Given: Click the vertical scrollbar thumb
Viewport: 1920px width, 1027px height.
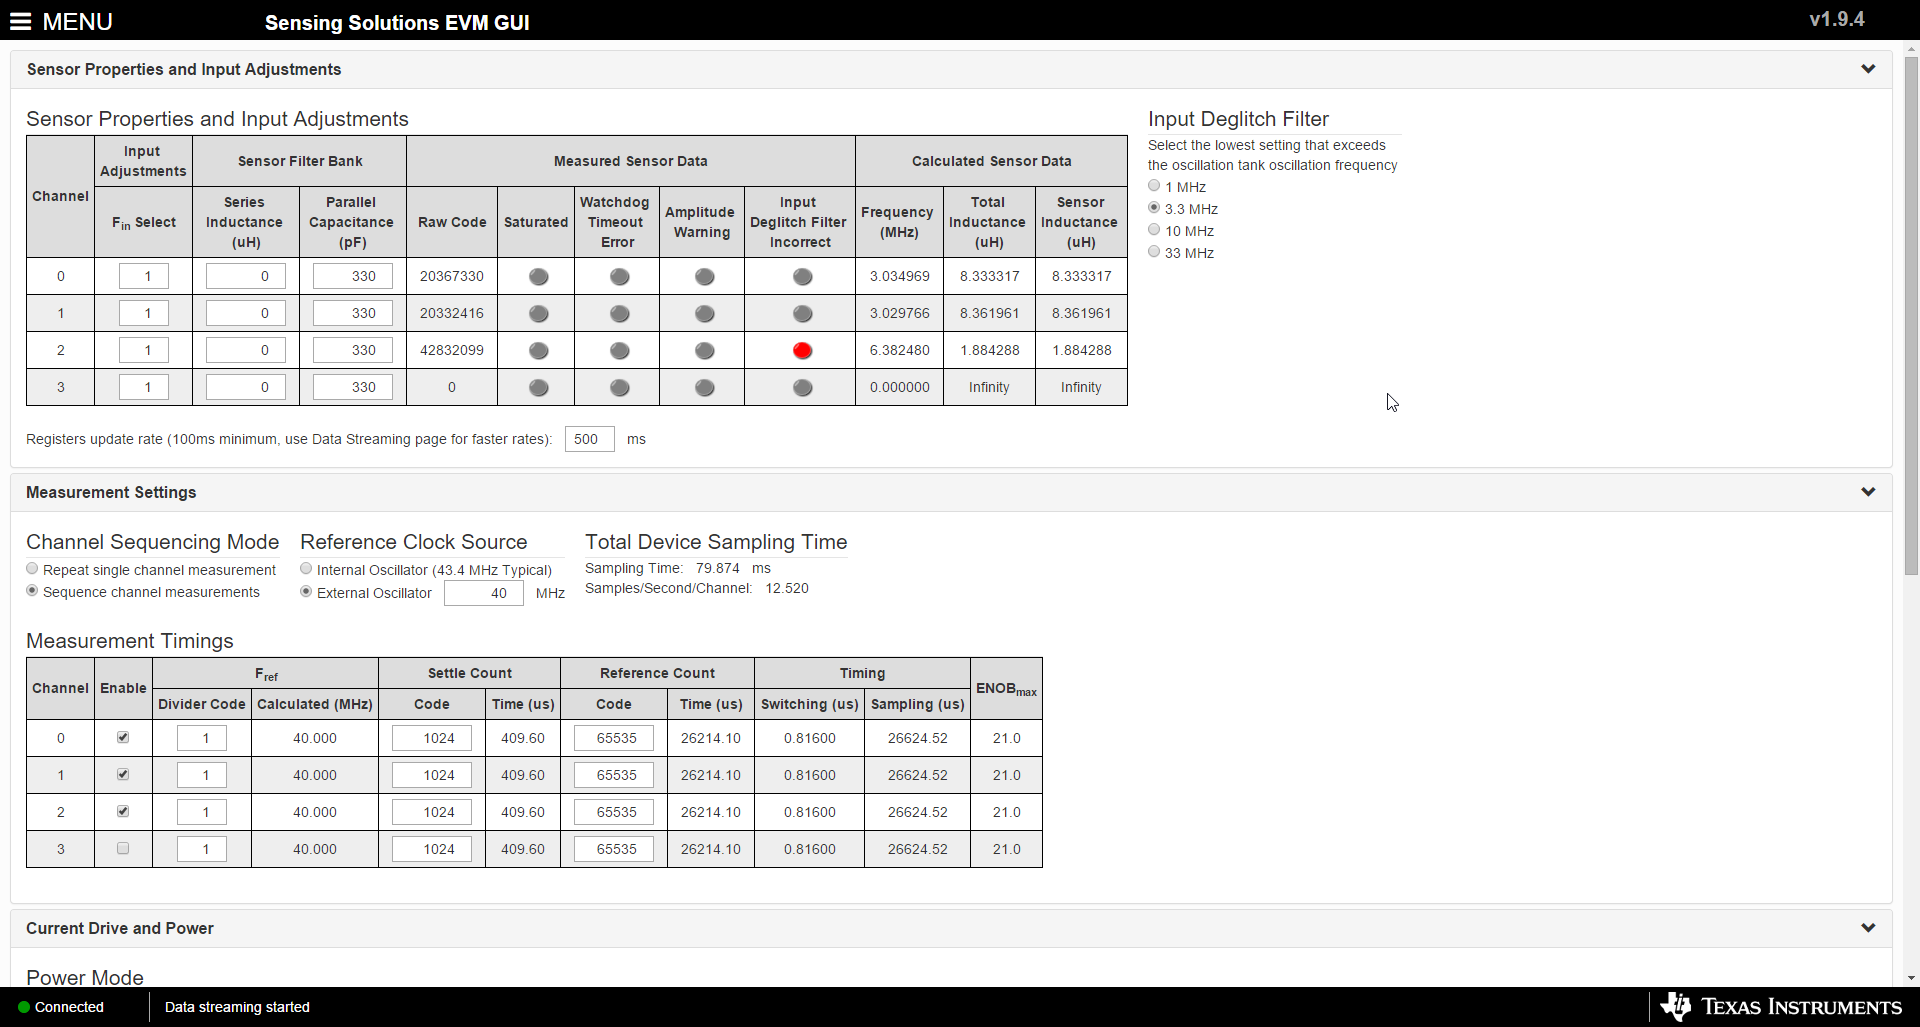Looking at the screenshot, I should click(1911, 315).
